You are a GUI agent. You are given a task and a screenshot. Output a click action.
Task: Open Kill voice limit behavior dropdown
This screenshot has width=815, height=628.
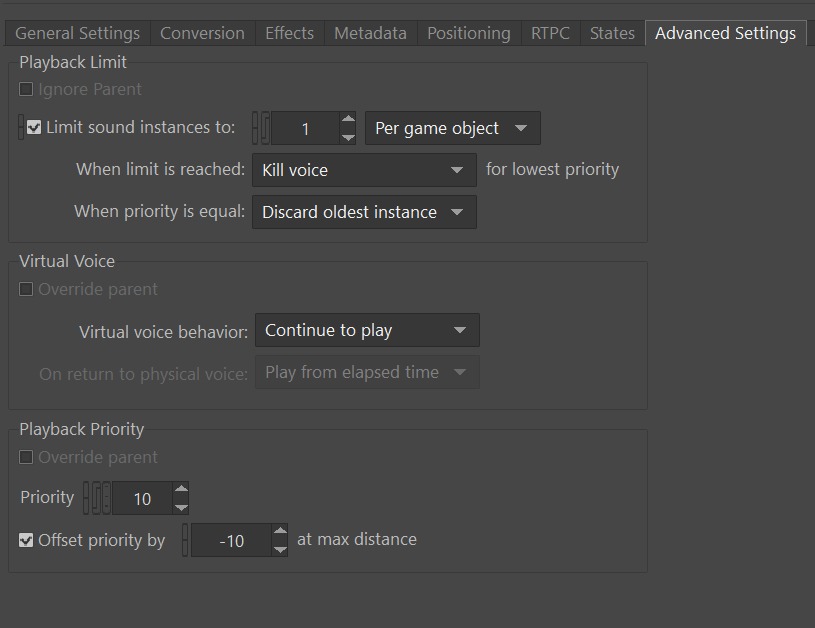[364, 170]
